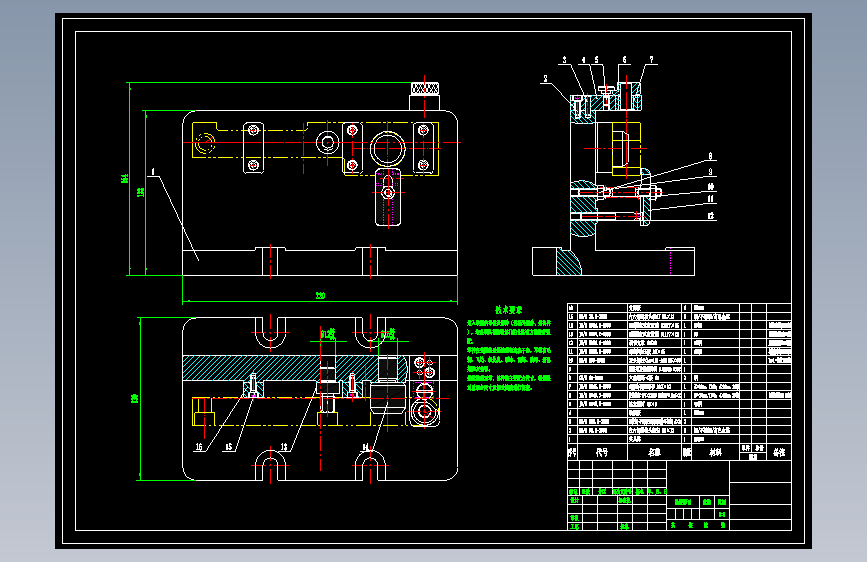867x562 pixels.
Task: Select part balloon number 6 in side view
Action: click(624, 60)
